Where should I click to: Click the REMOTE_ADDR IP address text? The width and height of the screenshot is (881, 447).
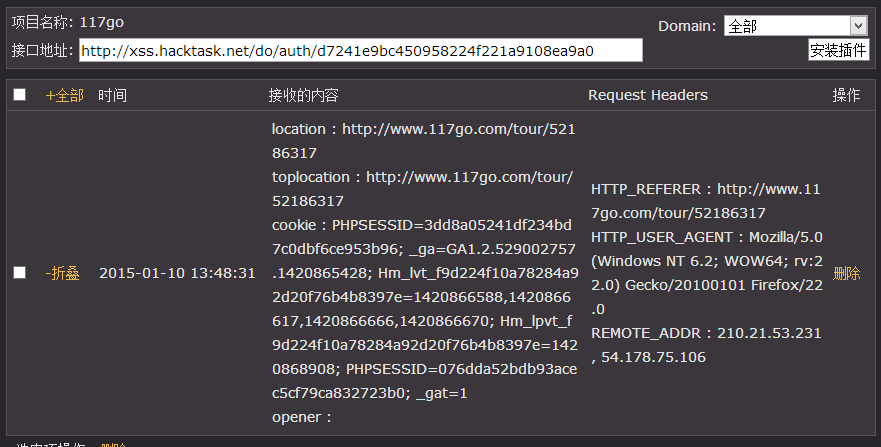(706, 345)
